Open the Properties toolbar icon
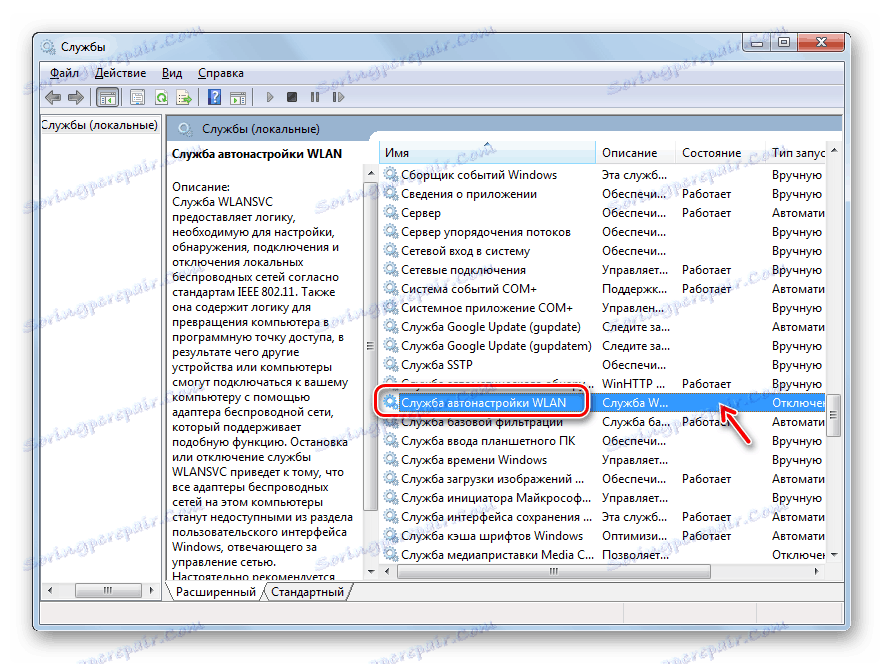Screen dimensions: 884x664 coord(137,98)
